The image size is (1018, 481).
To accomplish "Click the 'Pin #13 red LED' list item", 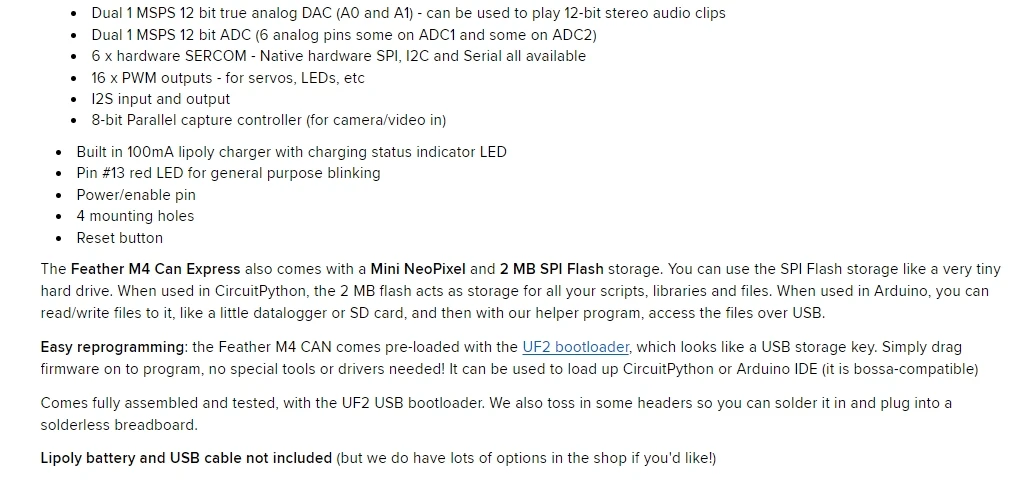I will coord(229,173).
